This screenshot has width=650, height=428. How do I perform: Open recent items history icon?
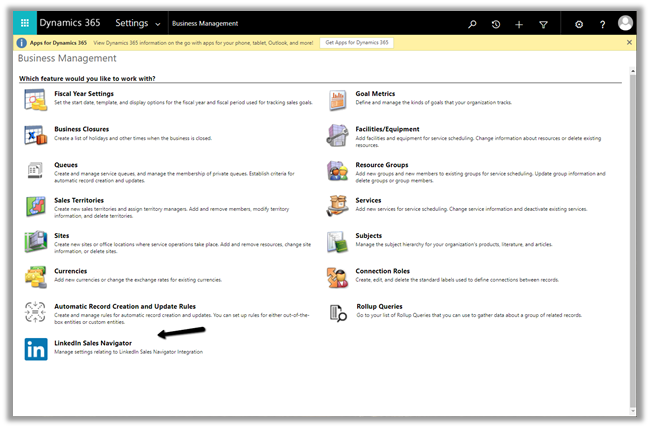coord(496,23)
